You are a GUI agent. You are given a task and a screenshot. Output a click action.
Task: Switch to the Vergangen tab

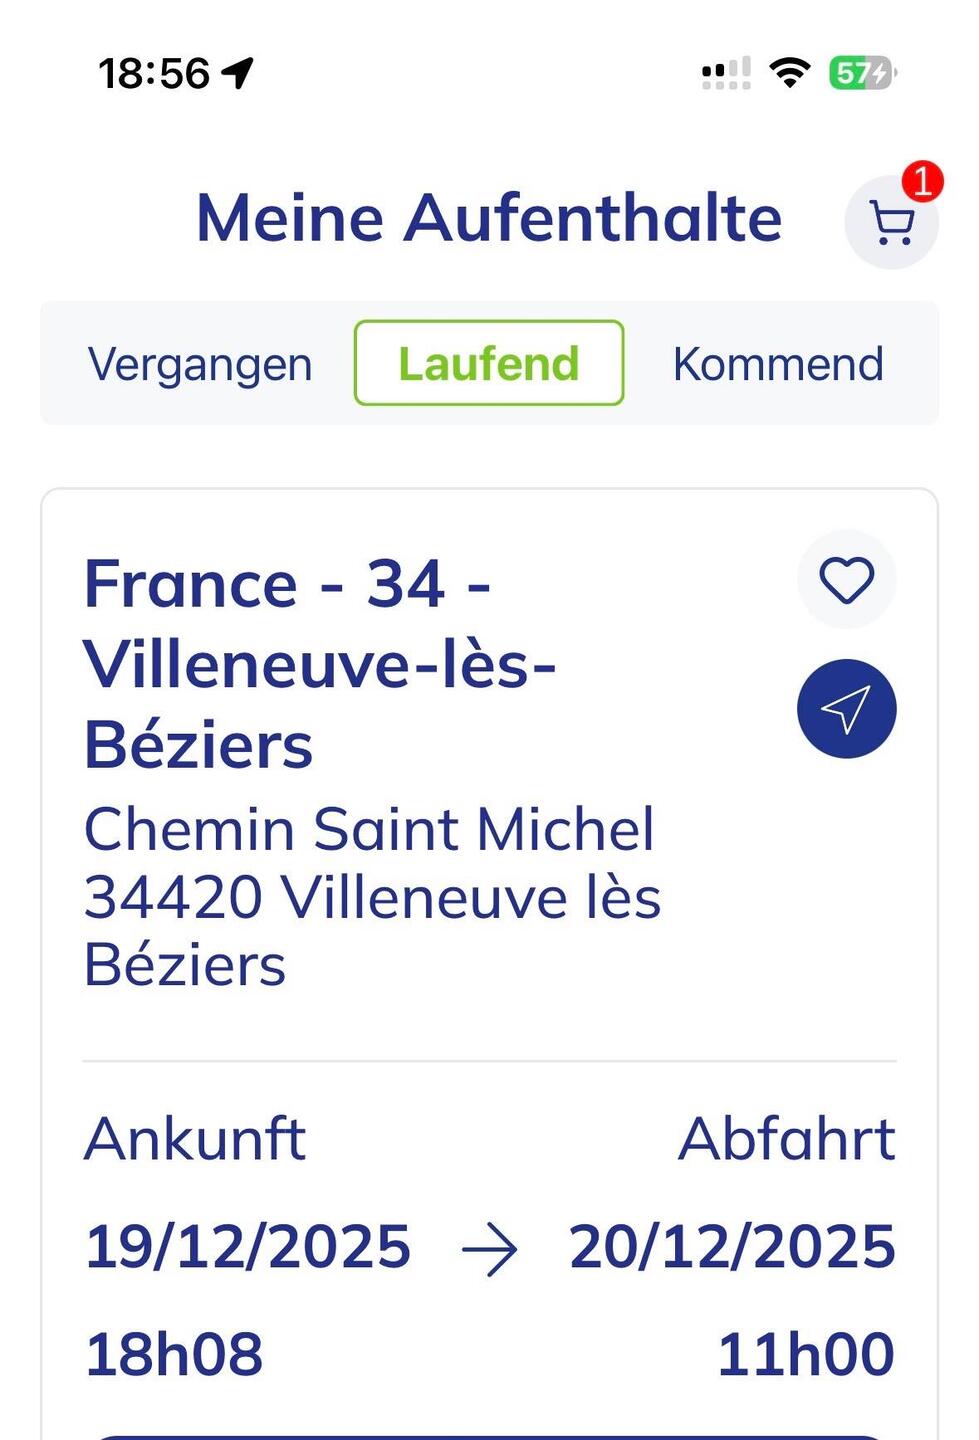click(x=200, y=364)
